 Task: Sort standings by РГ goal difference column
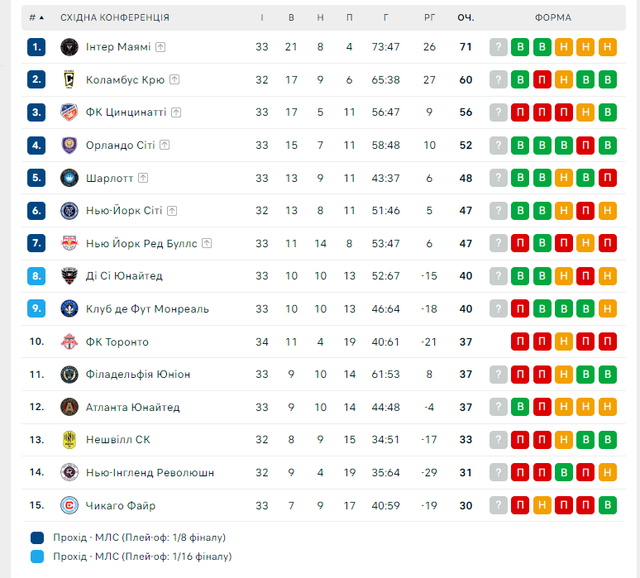pyautogui.click(x=430, y=18)
